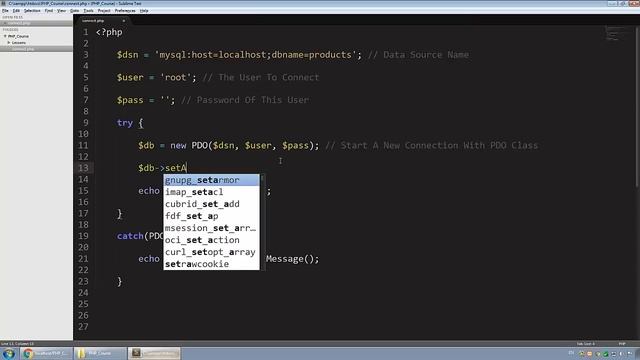Click PHP syntax selector in status bar

coord(622,344)
